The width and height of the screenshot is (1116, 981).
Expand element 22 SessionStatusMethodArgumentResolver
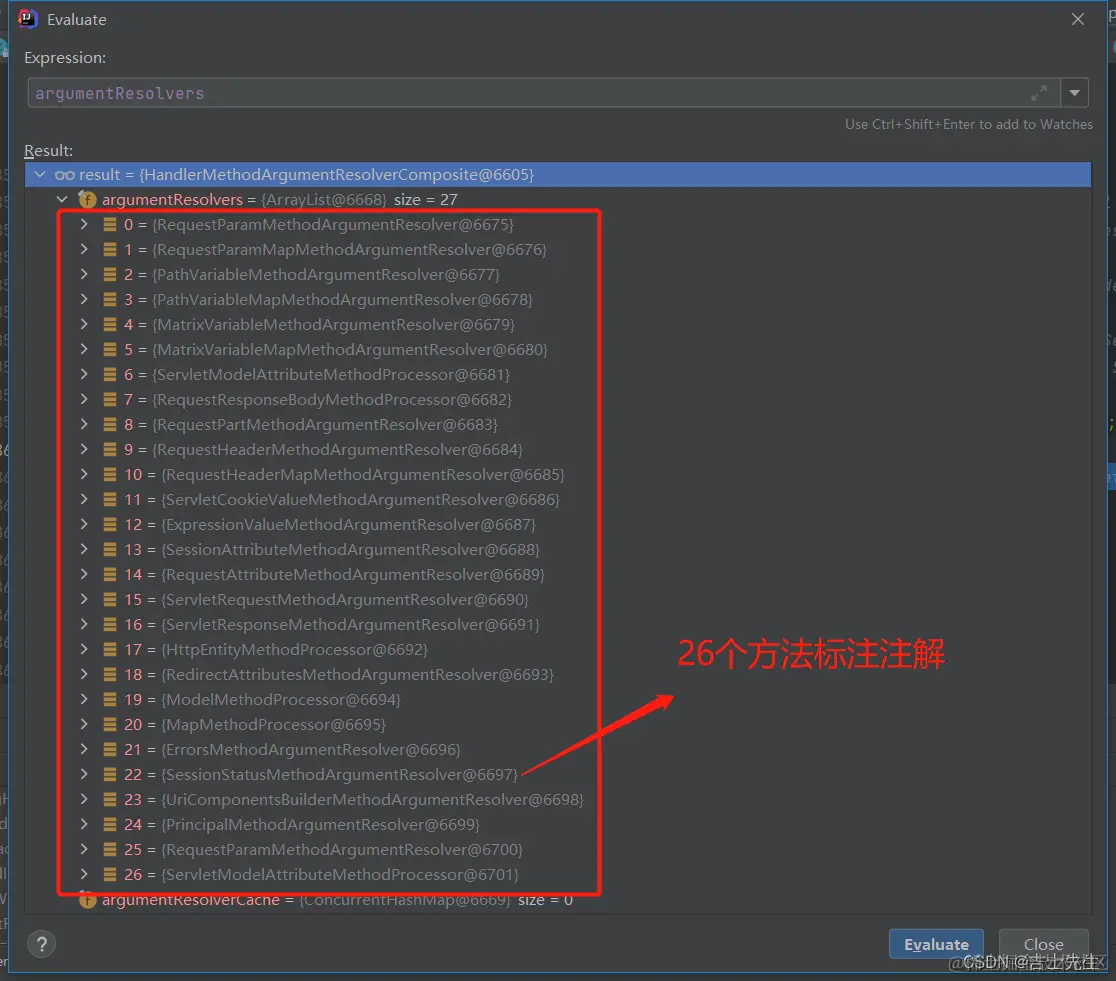84,774
